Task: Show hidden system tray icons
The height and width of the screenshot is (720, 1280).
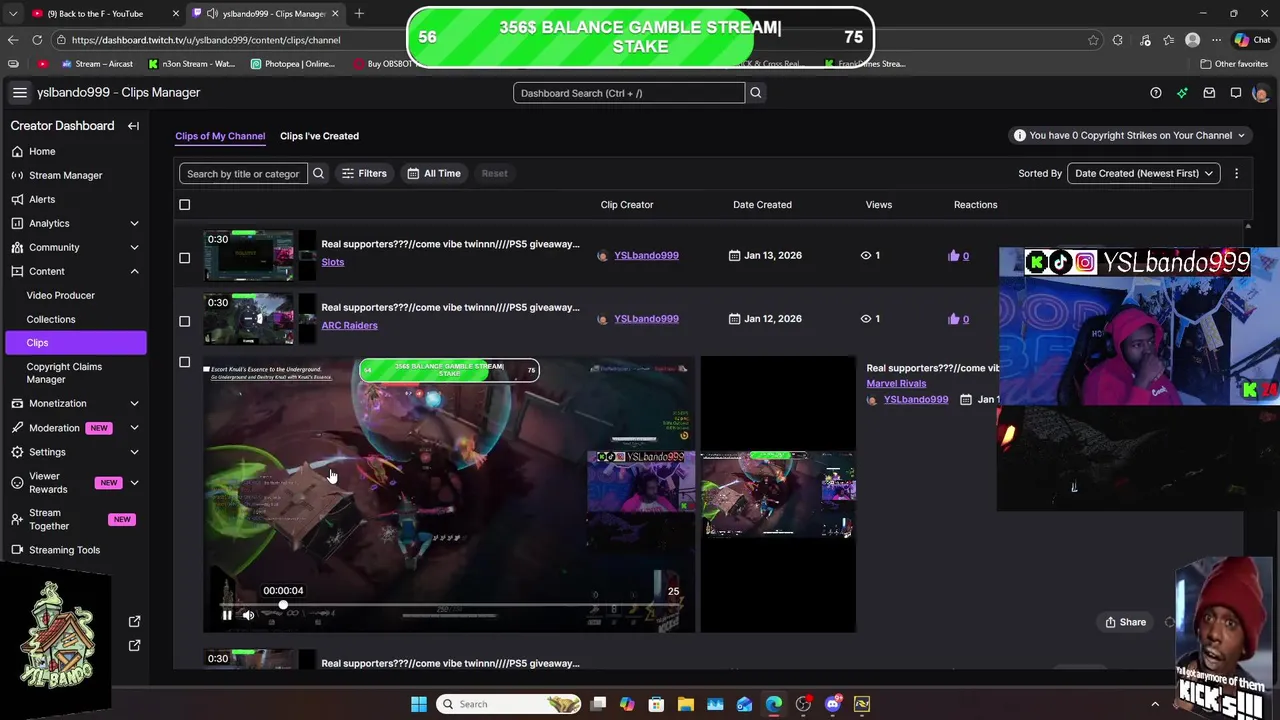Action: click(1155, 704)
